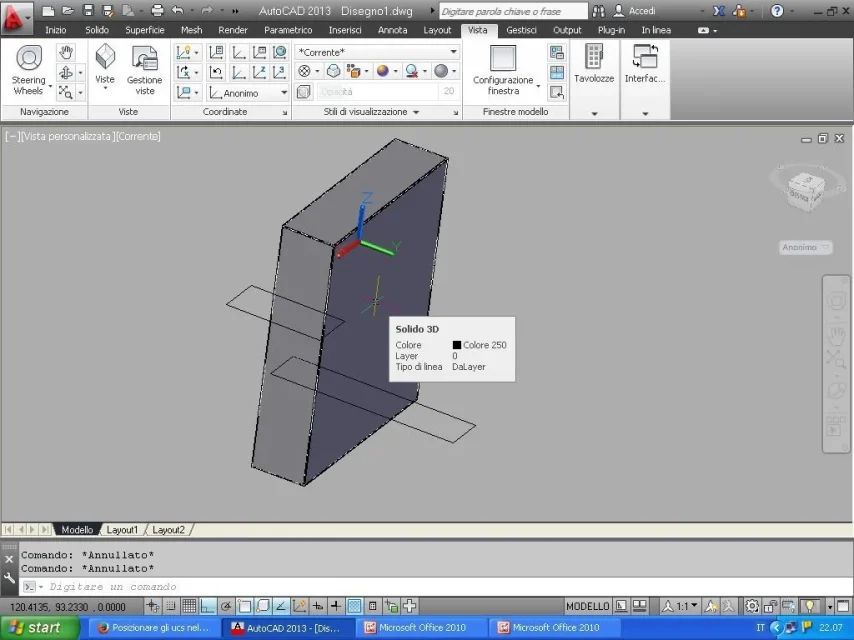
Task: Toggle Polar tracking in status bar
Action: (x=225, y=606)
